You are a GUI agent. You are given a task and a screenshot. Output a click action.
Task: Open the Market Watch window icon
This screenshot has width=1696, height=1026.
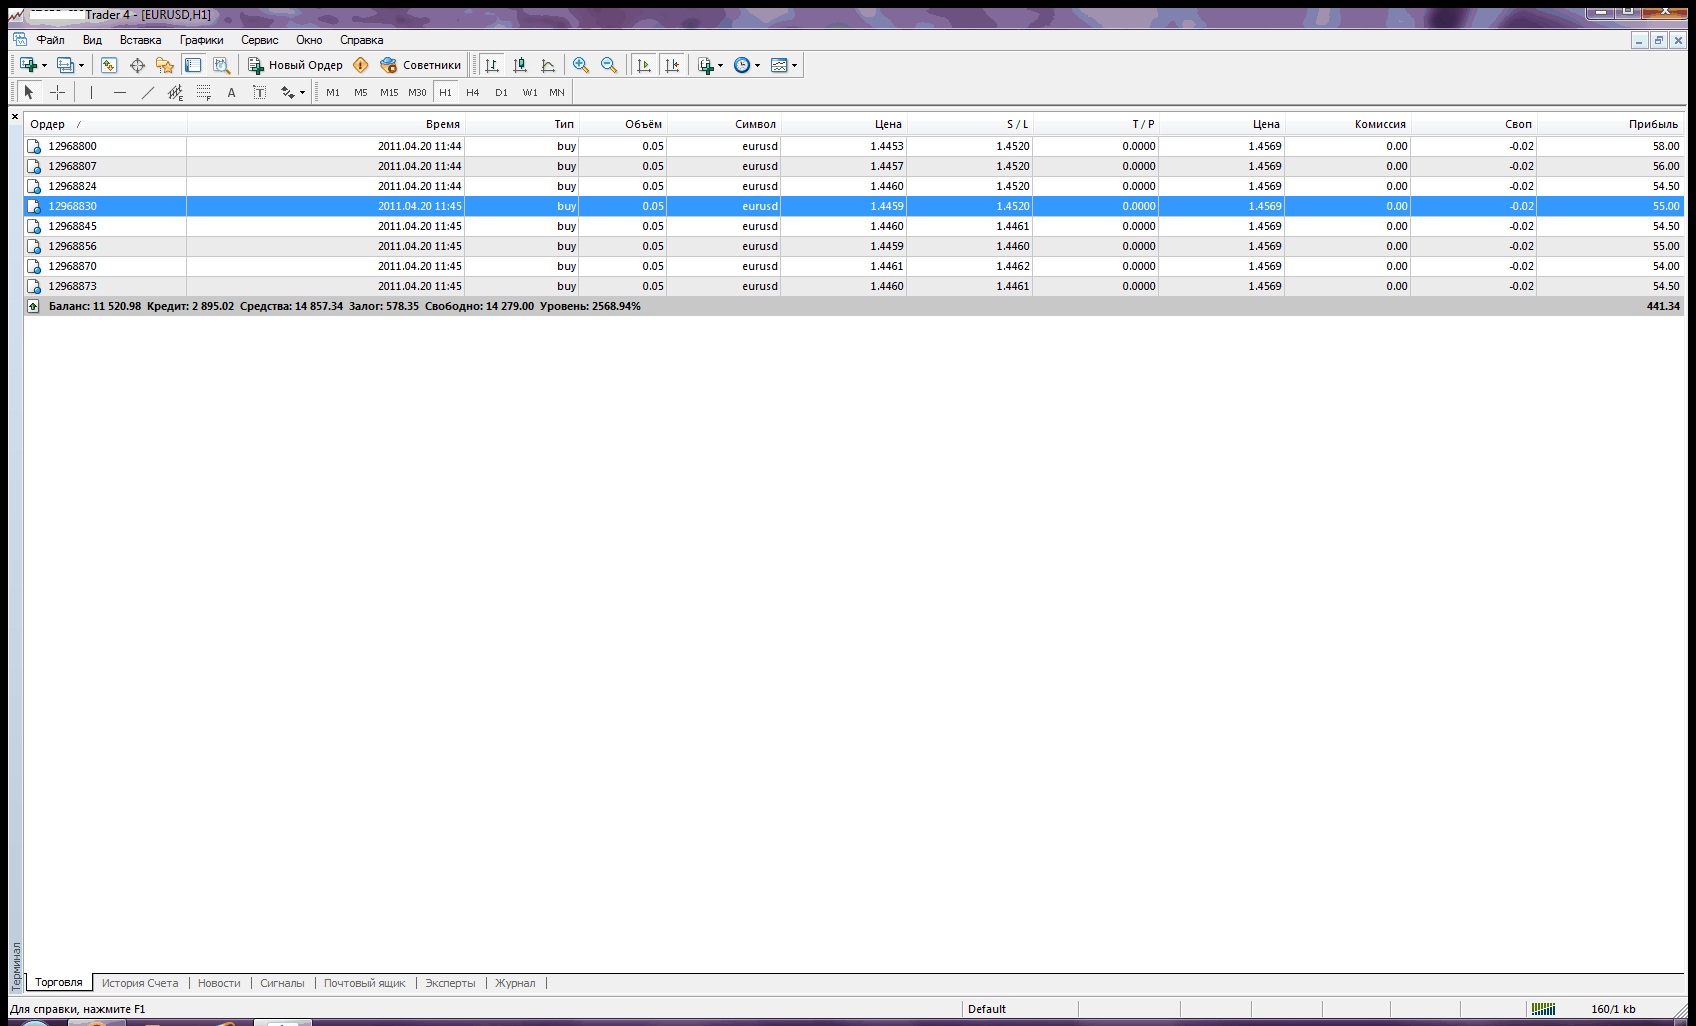tap(109, 65)
